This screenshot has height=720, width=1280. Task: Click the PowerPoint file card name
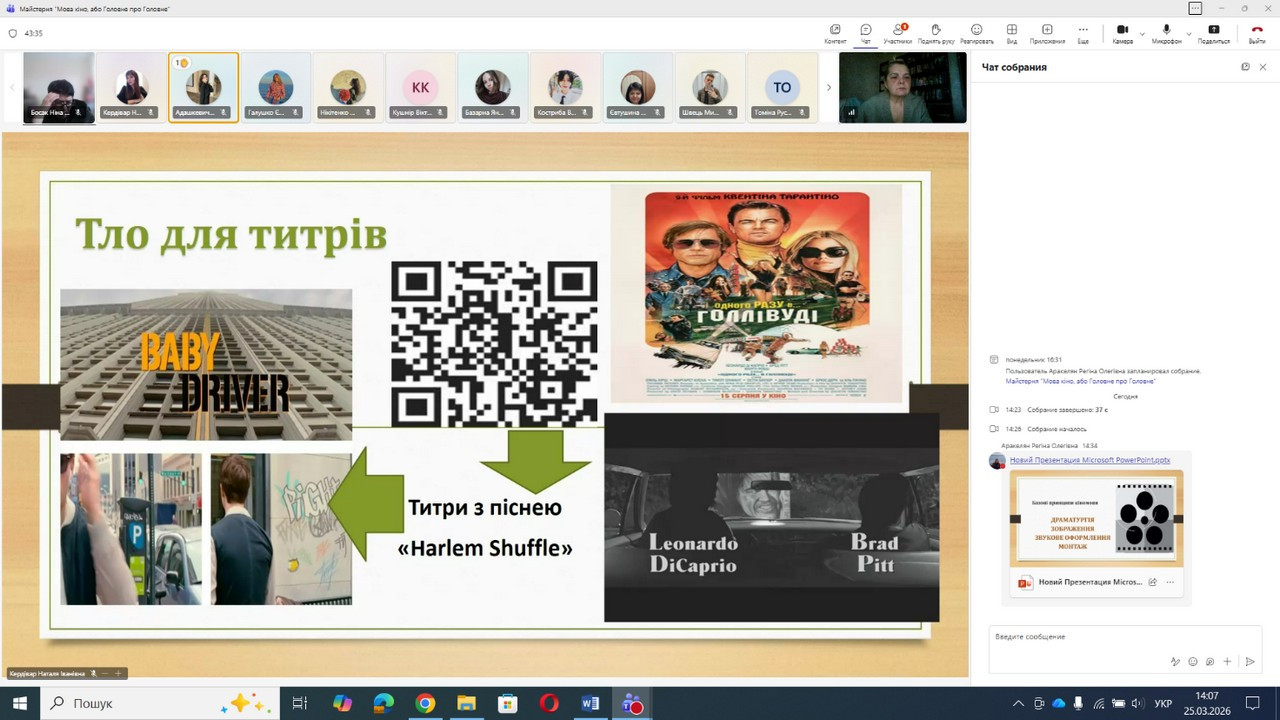coord(1090,582)
